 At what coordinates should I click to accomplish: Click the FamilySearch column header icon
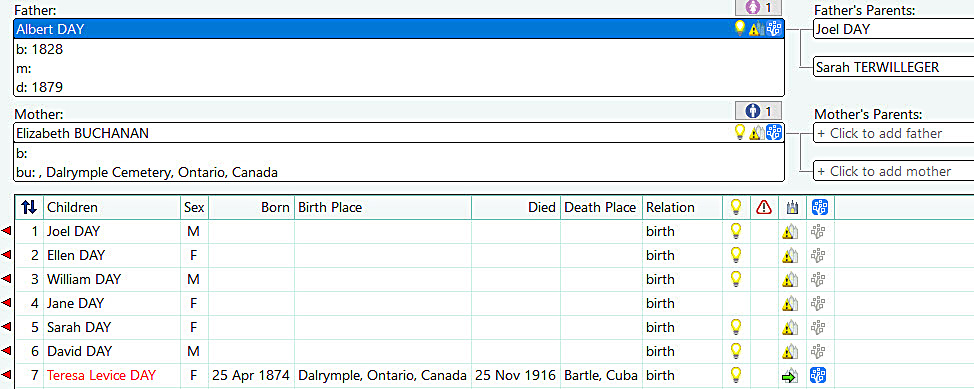pos(820,207)
